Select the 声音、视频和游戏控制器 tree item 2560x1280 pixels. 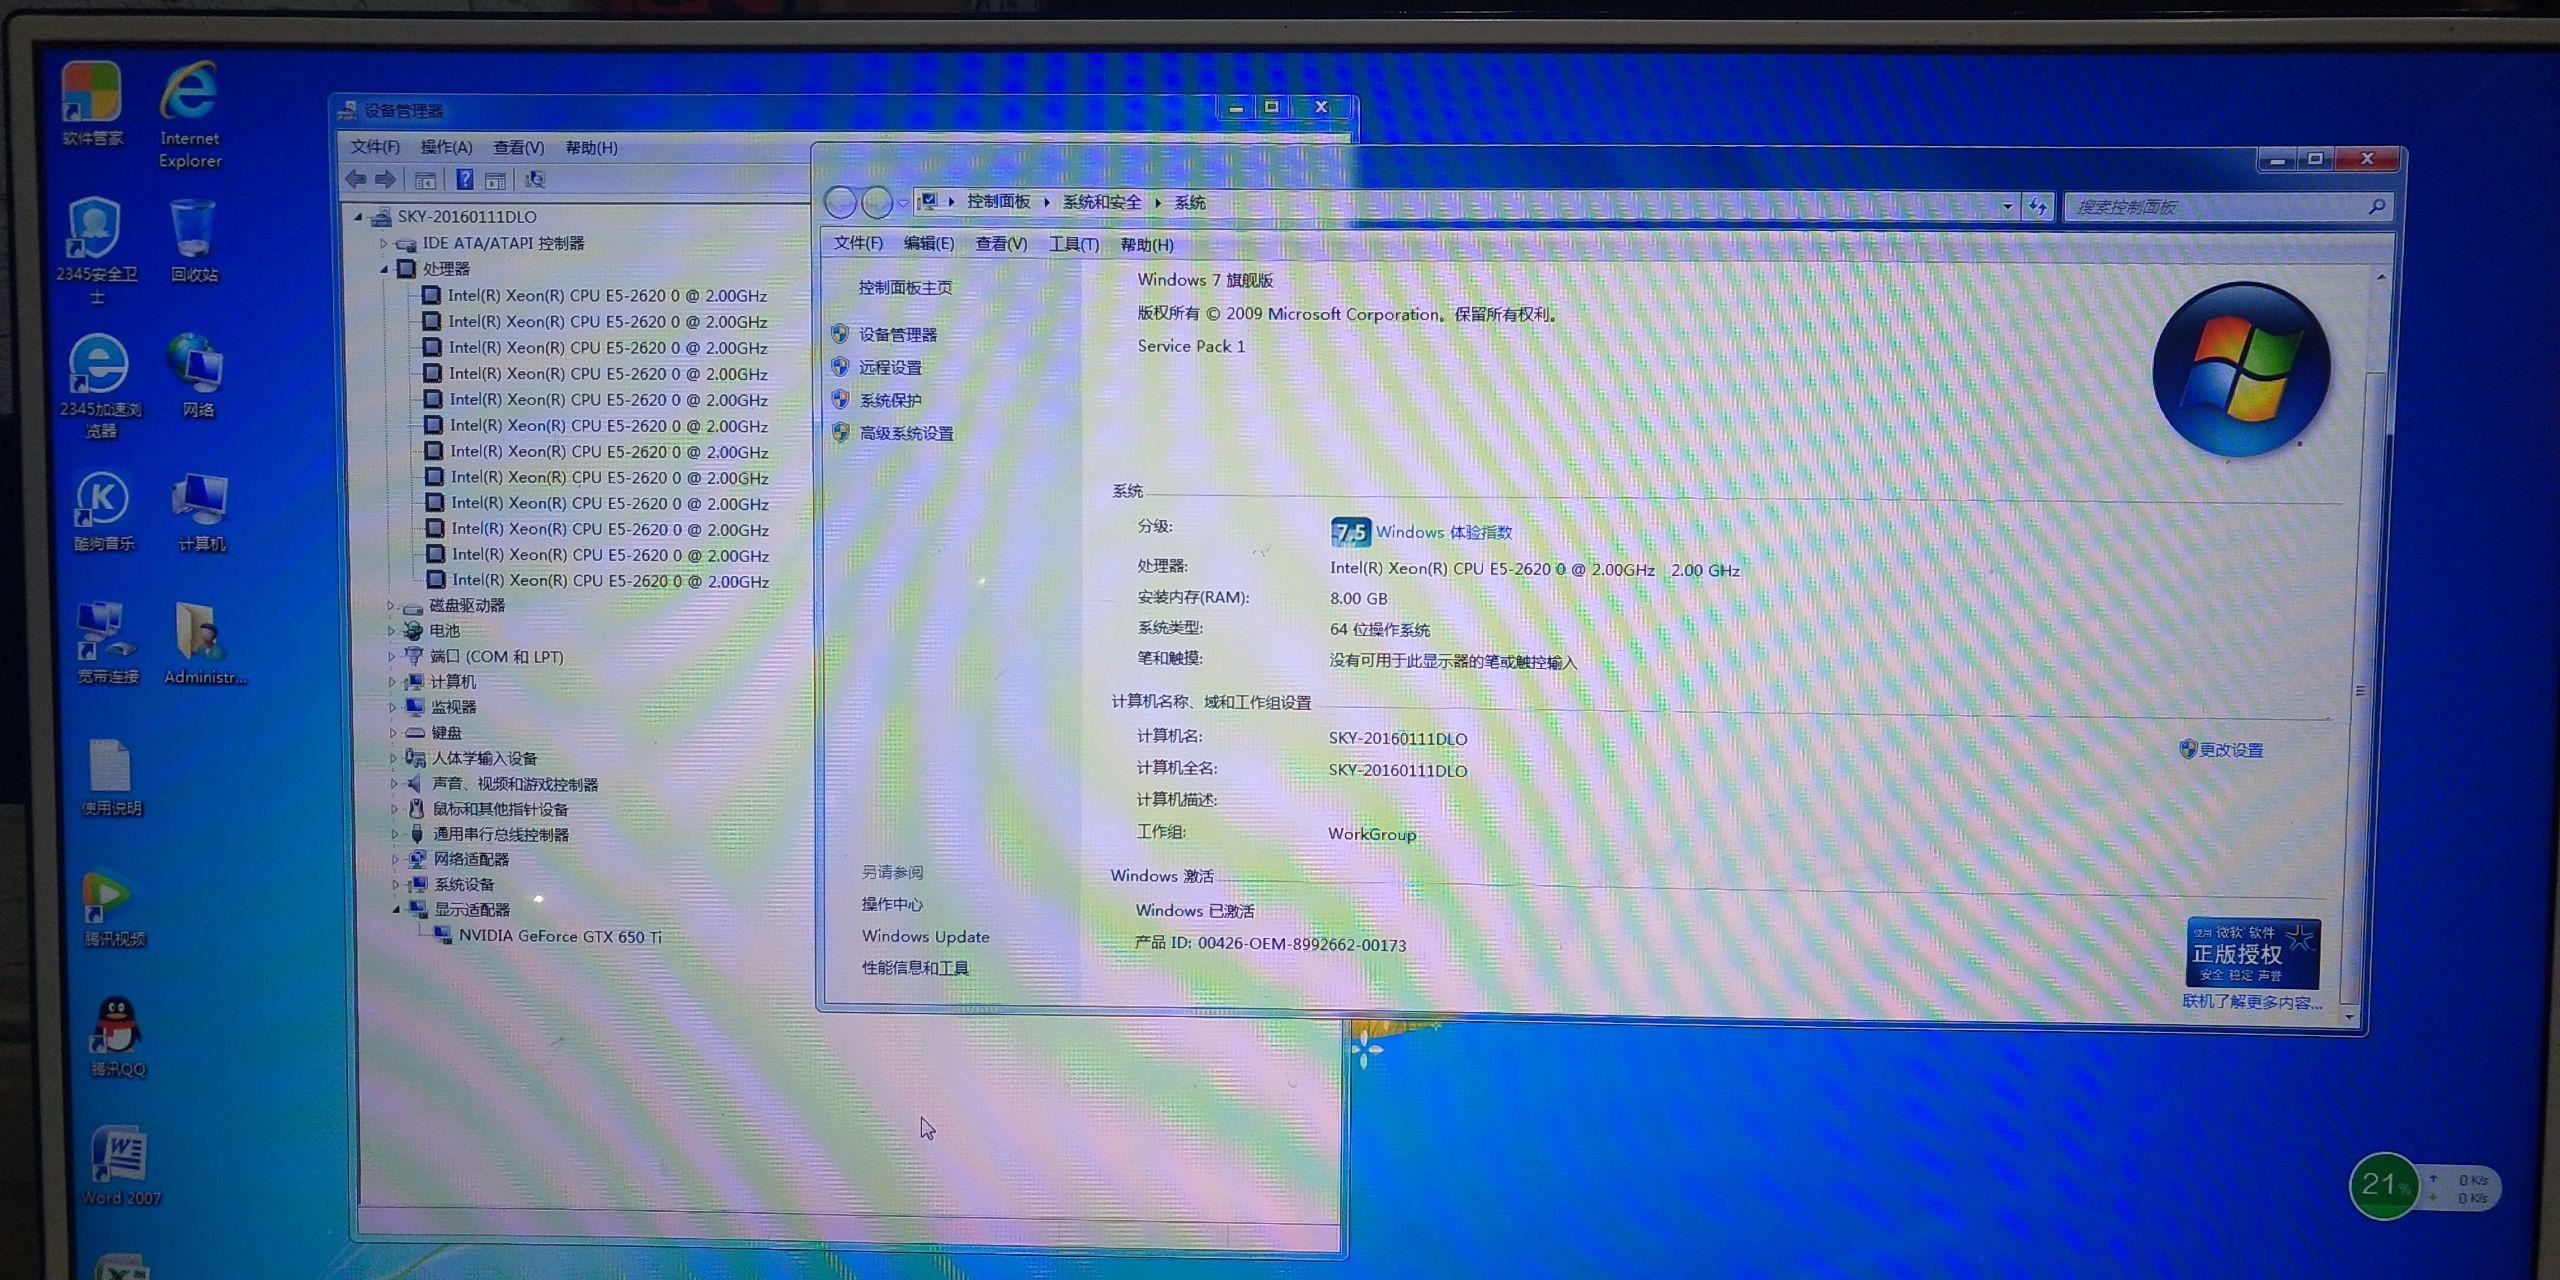click(515, 784)
